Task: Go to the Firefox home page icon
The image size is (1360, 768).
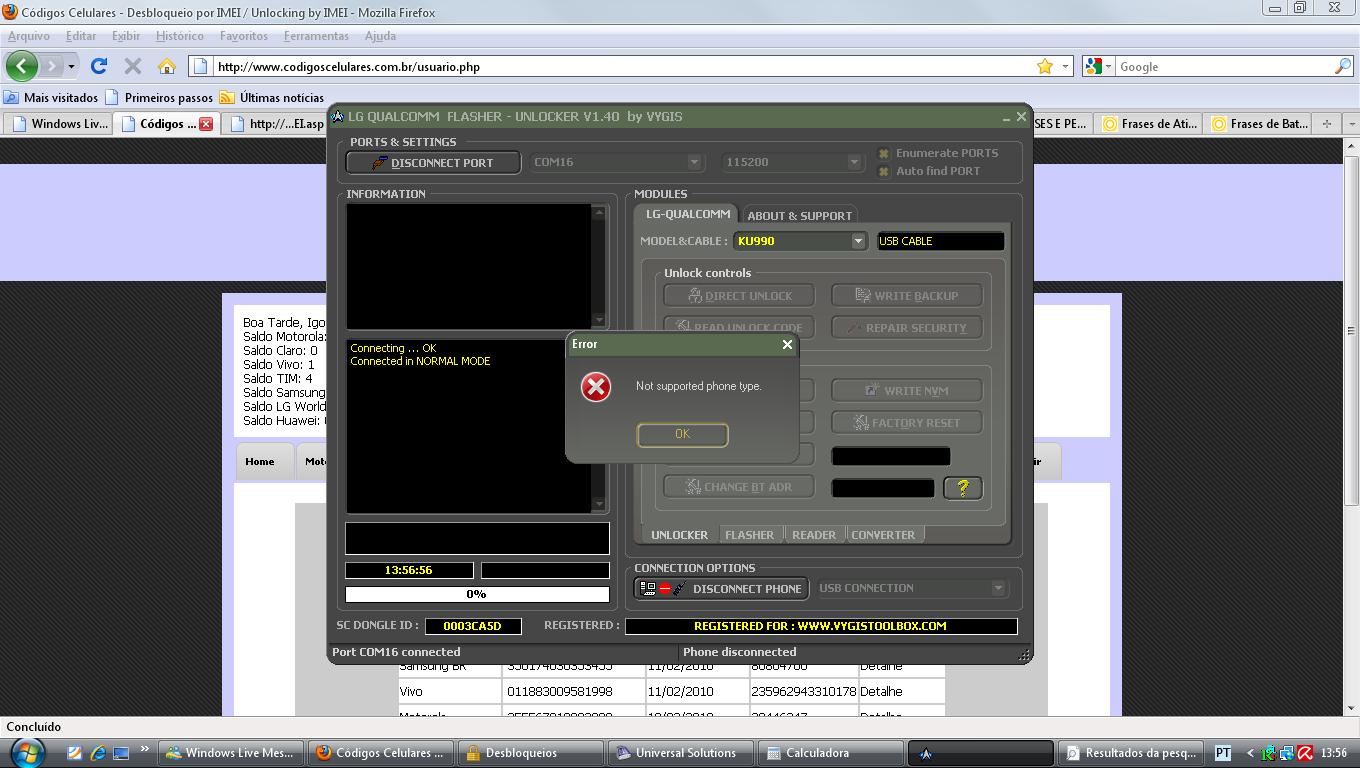Action: tap(167, 66)
